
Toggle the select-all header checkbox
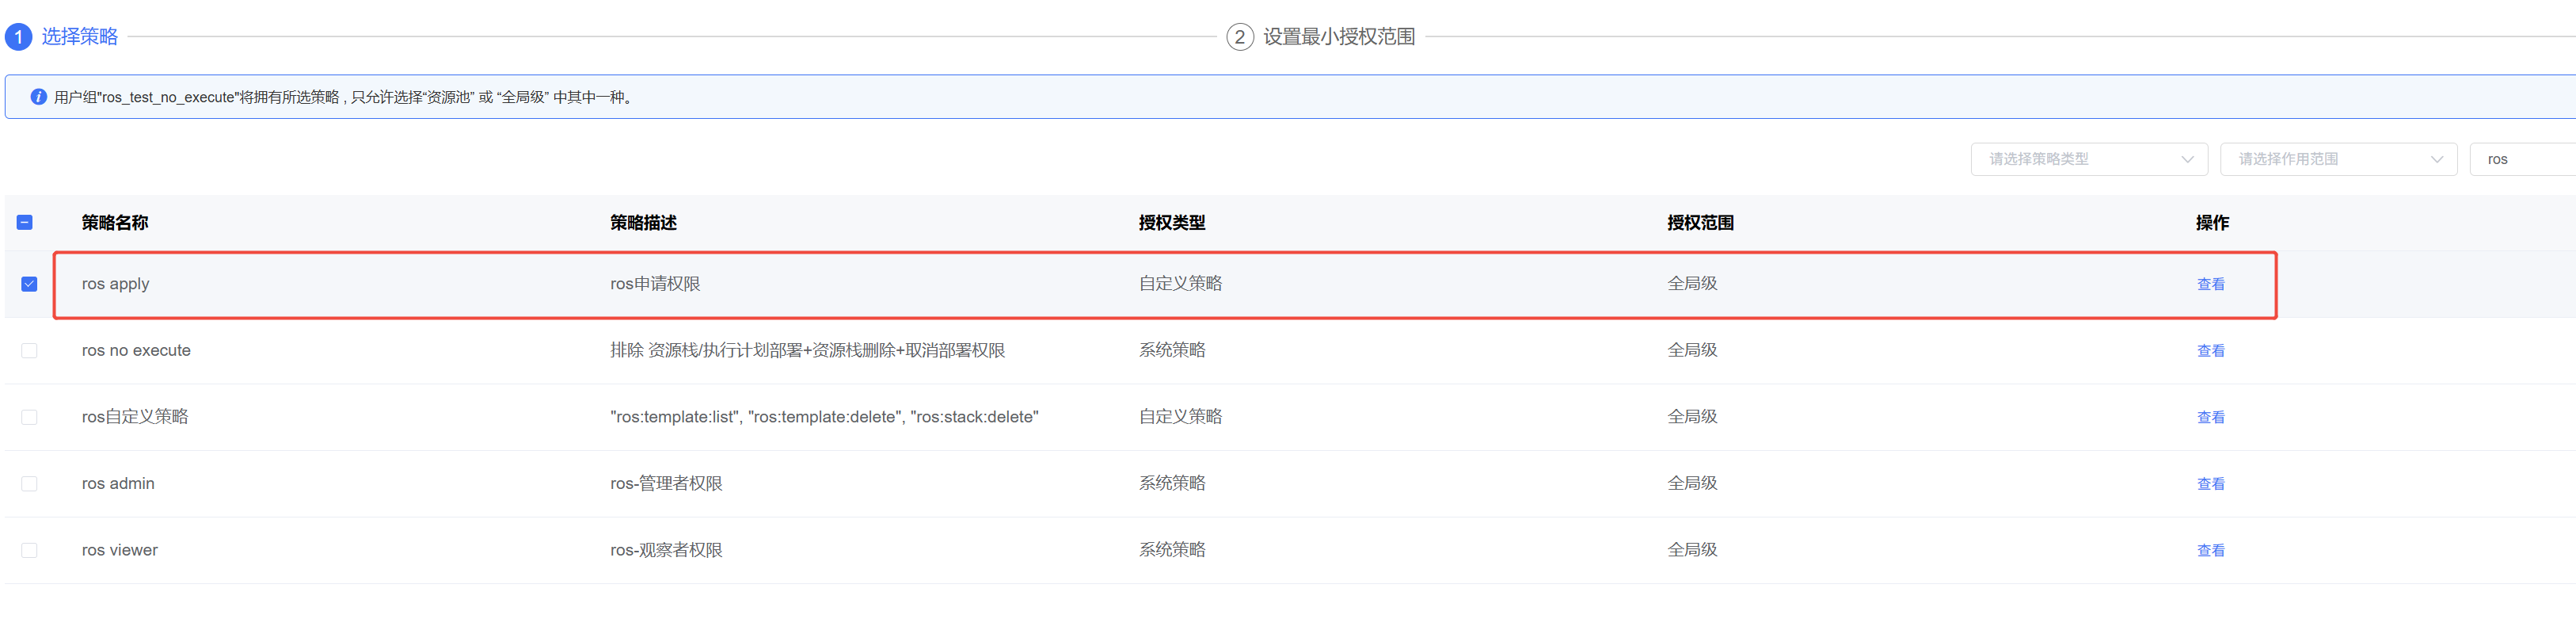coord(25,222)
